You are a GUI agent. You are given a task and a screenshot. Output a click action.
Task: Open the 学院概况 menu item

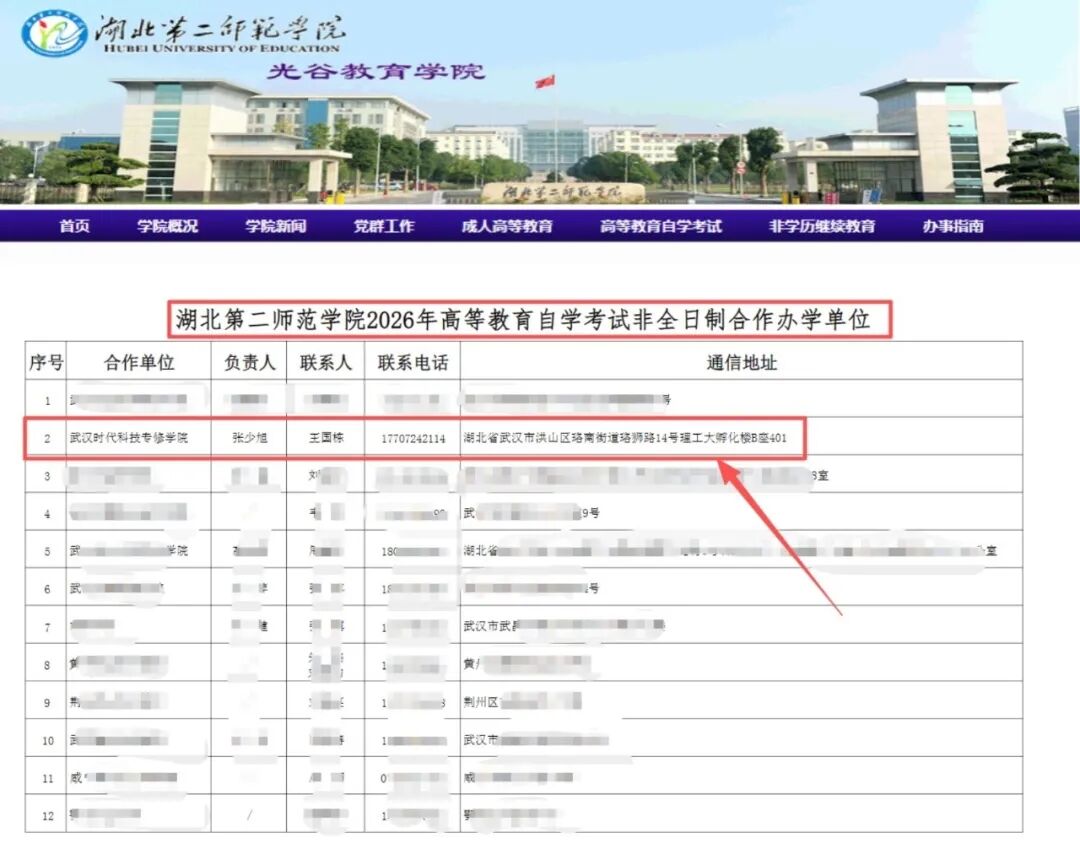(x=167, y=226)
